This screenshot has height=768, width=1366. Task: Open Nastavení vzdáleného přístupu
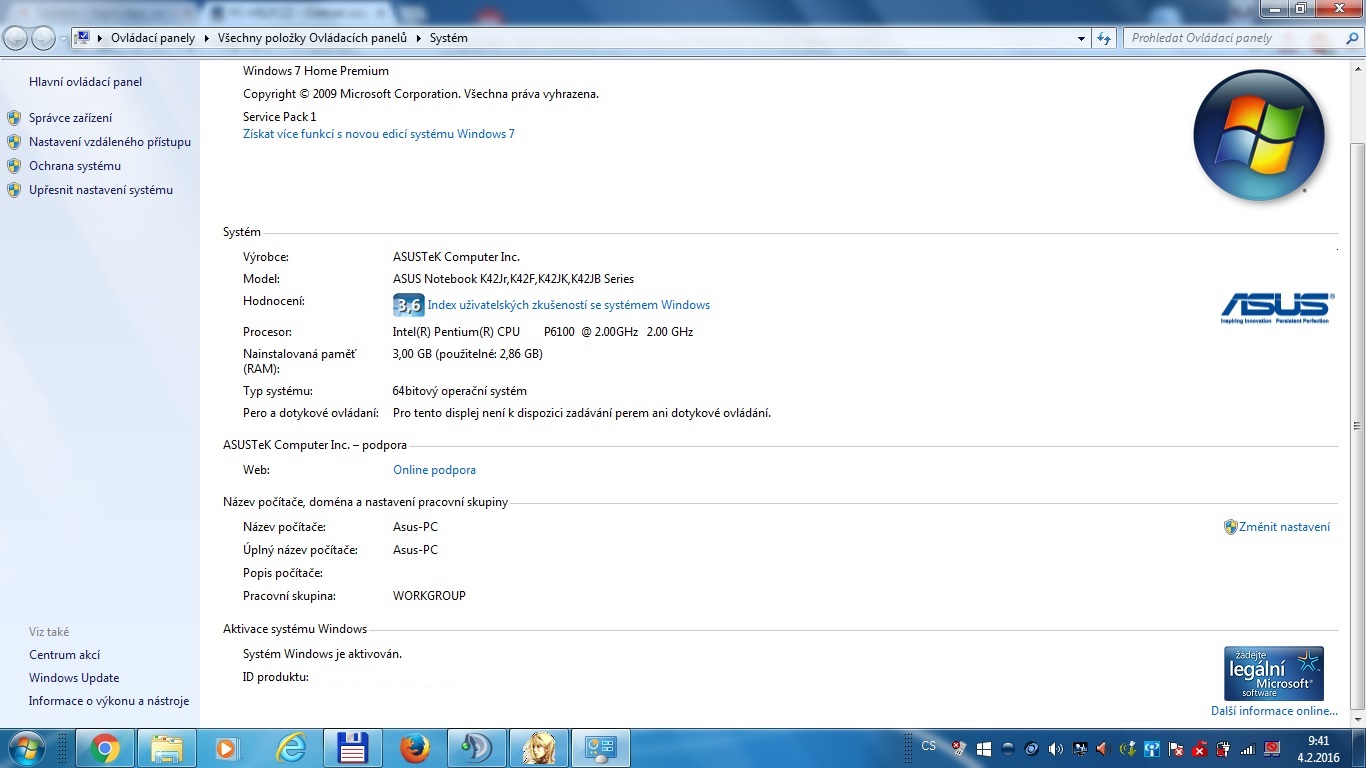[x=110, y=142]
